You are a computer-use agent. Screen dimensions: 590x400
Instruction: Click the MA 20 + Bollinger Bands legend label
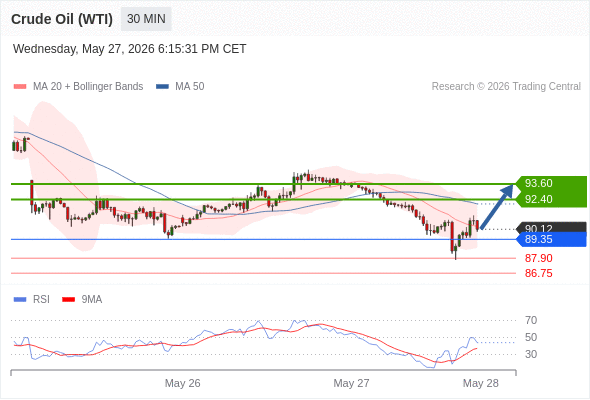click(88, 87)
